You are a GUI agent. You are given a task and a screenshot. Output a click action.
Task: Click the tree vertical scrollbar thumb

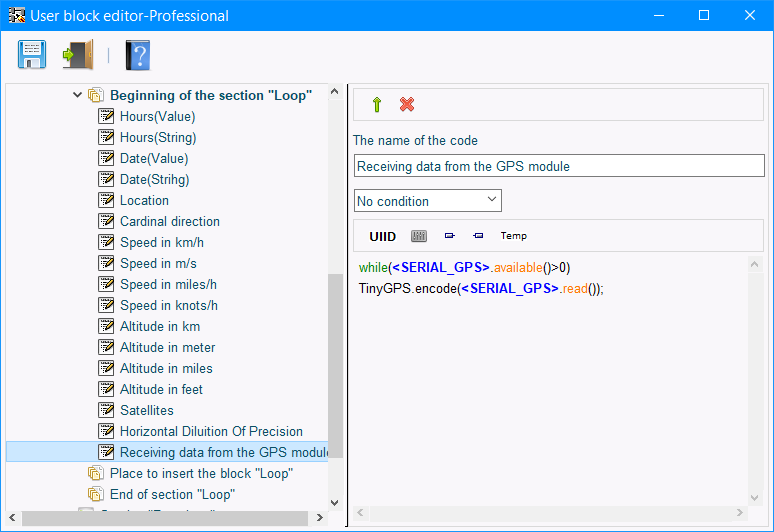tap(335, 365)
